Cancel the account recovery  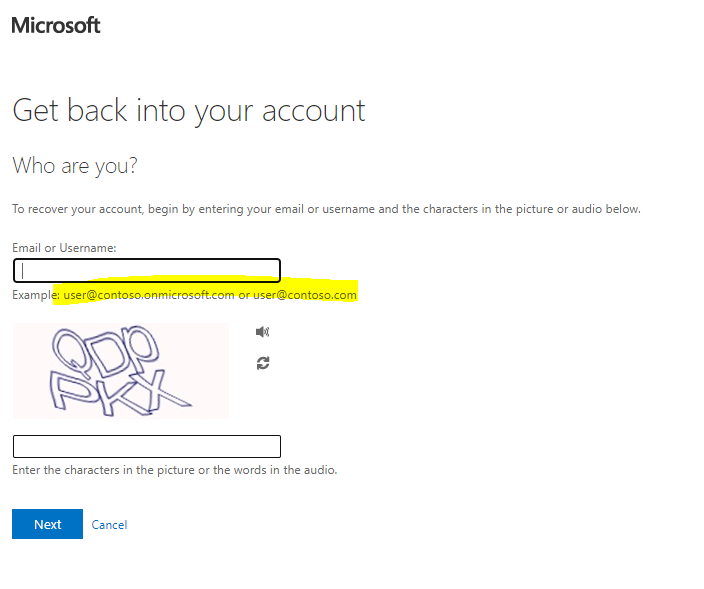coord(109,524)
